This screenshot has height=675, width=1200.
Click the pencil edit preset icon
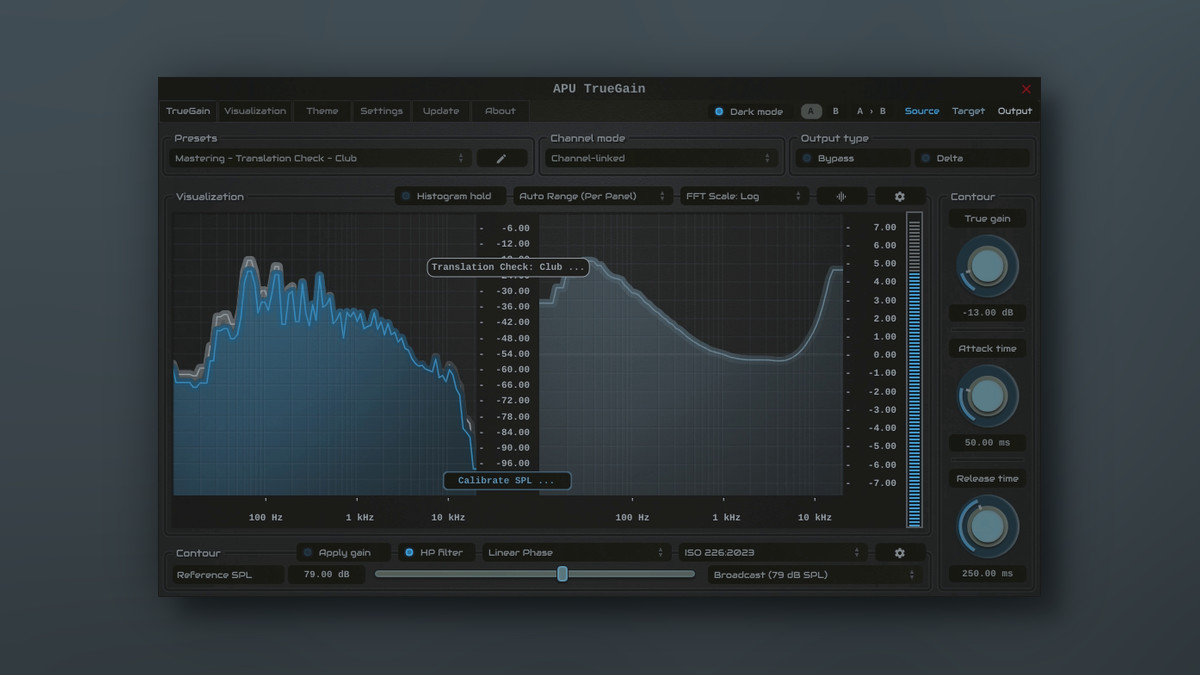[x=502, y=158]
